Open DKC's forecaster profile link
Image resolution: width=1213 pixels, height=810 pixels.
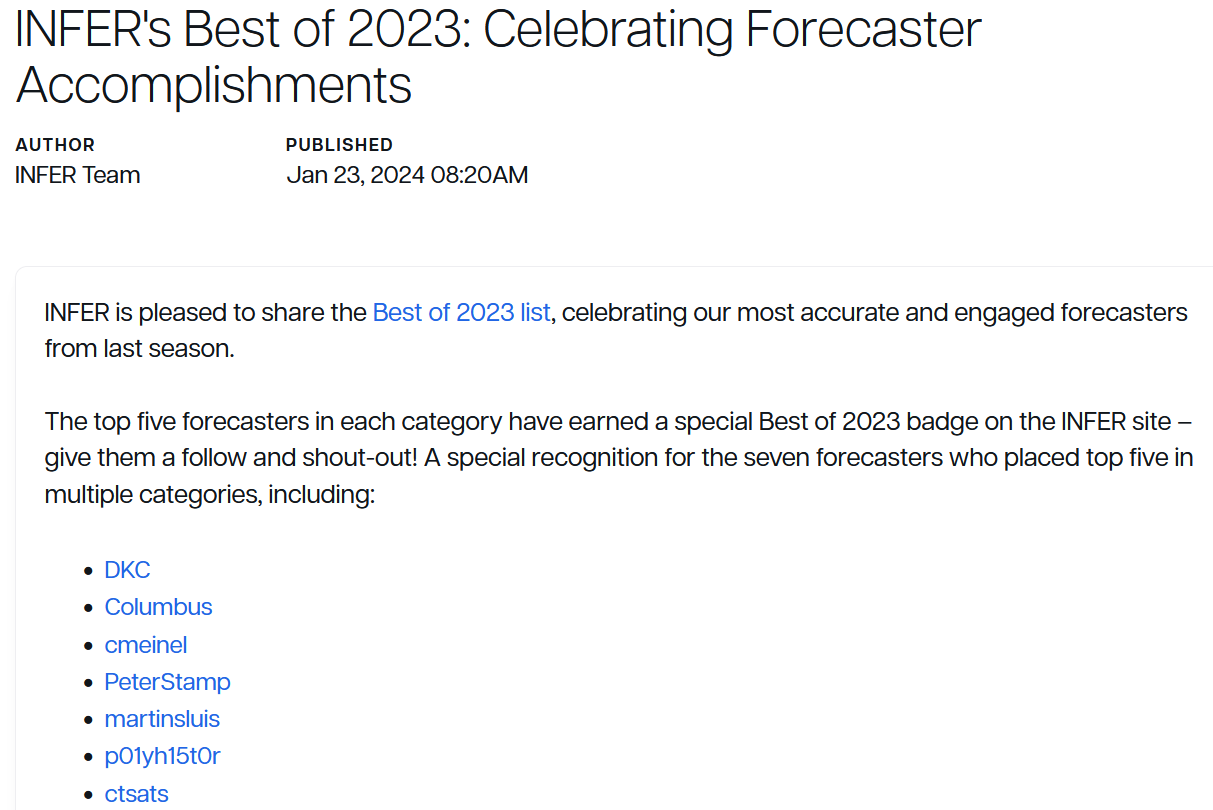pyautogui.click(x=127, y=570)
